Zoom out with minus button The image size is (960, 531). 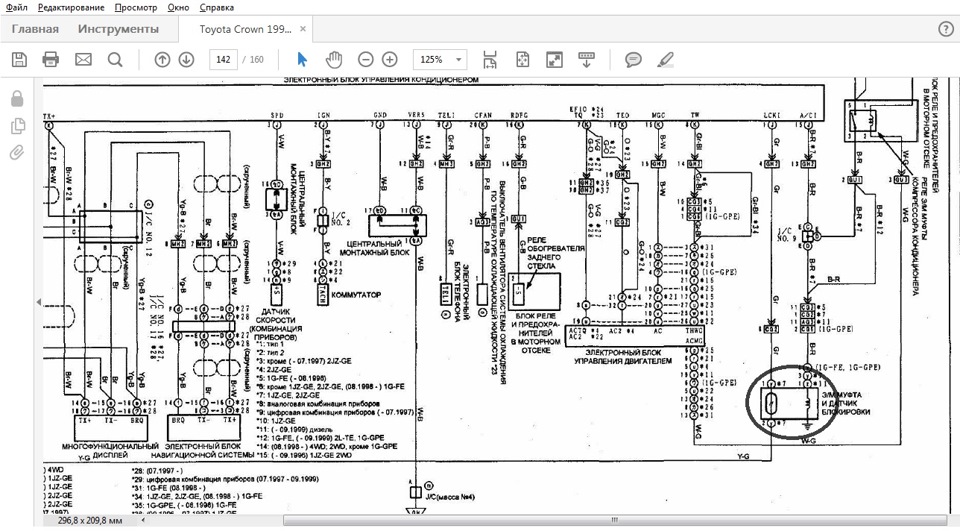(x=366, y=59)
